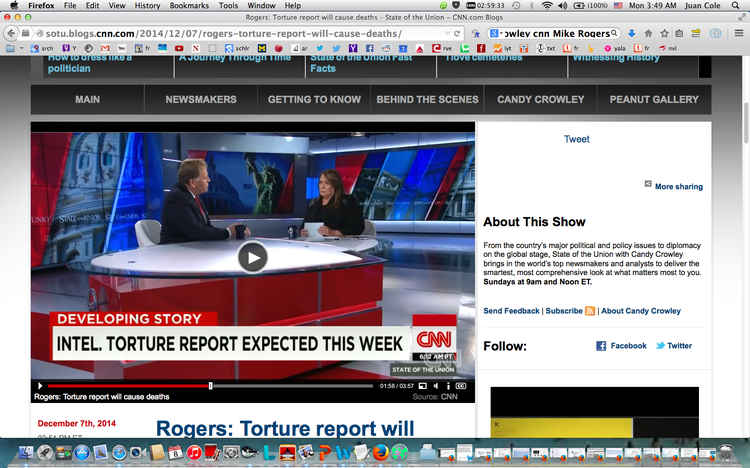Select the BEHIND THE SCENES tab
750x468 pixels.
coord(427,100)
